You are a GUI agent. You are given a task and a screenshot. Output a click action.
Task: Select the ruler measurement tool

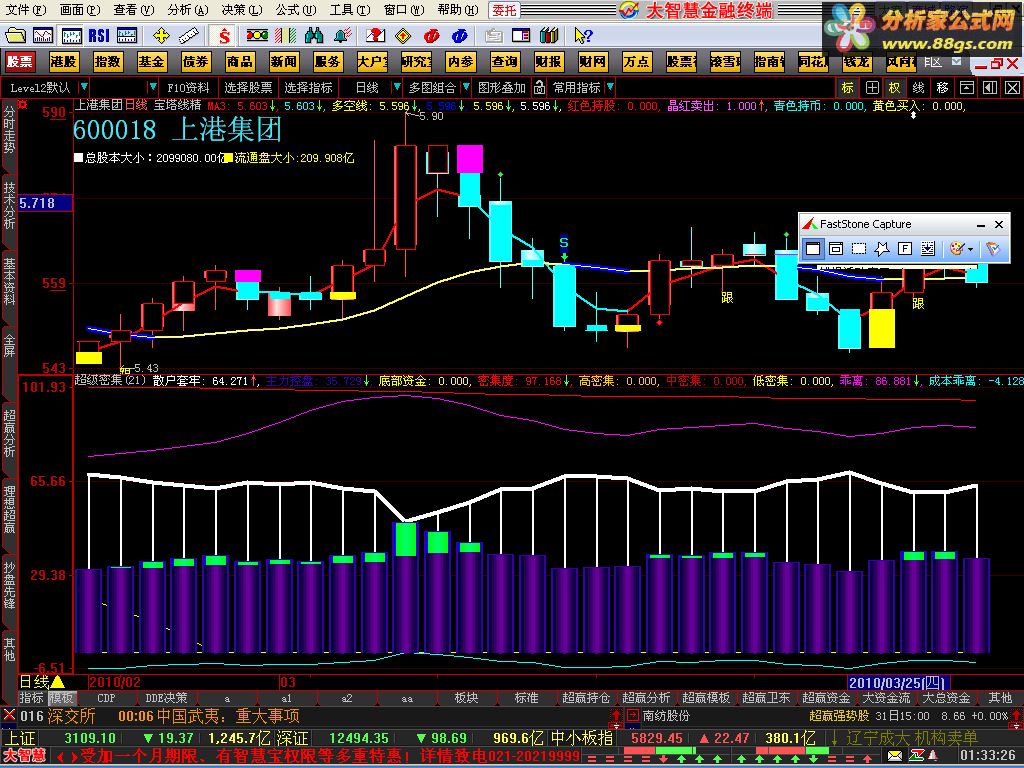188,35
